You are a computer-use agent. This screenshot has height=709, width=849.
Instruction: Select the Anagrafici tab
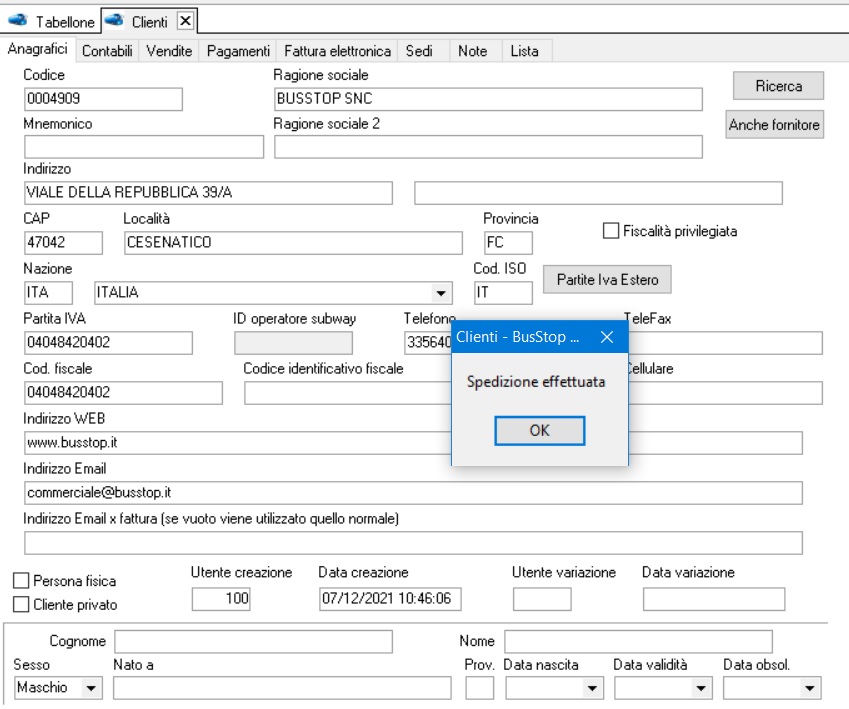(x=37, y=49)
